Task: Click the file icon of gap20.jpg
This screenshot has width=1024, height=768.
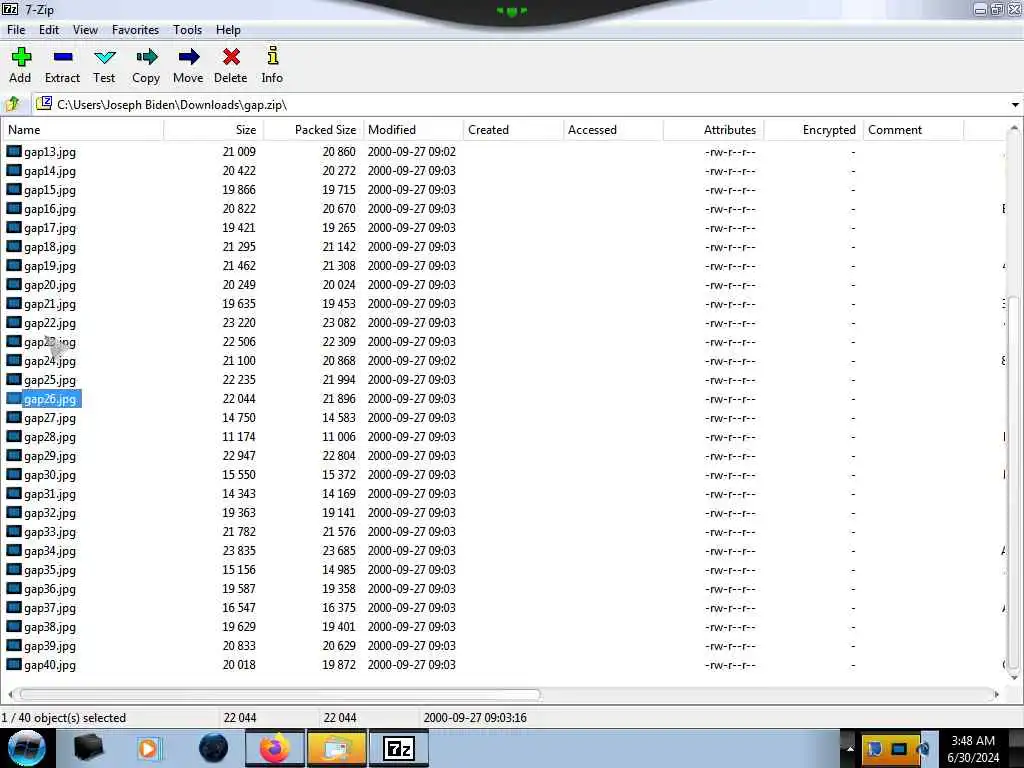Action: coord(14,285)
